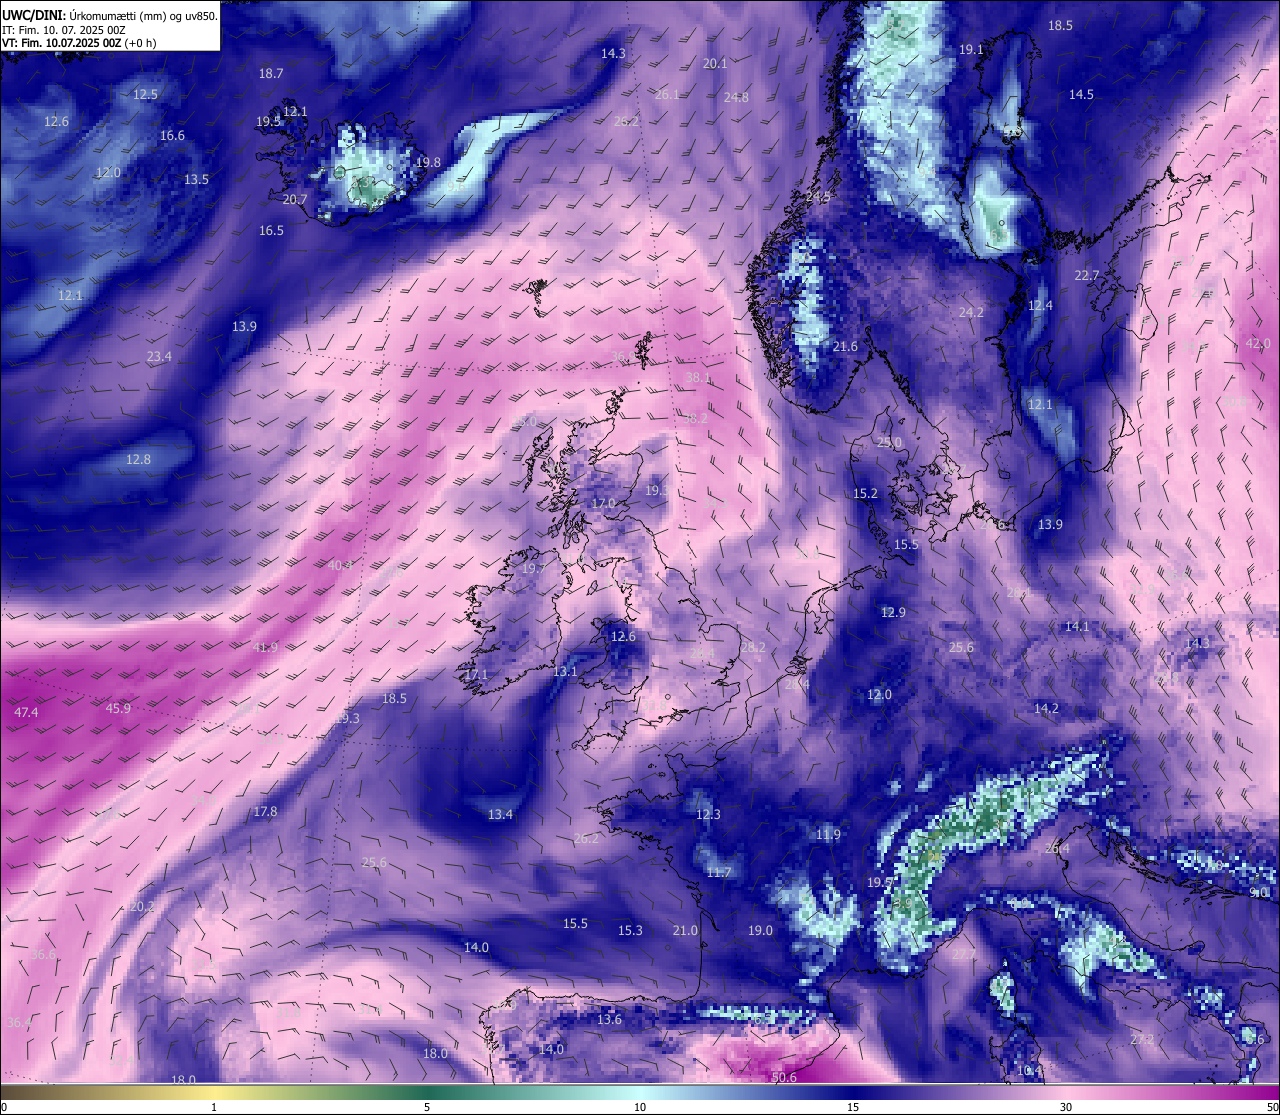Click the map value 24.8
The width and height of the screenshot is (1280, 1115).
coord(736,98)
